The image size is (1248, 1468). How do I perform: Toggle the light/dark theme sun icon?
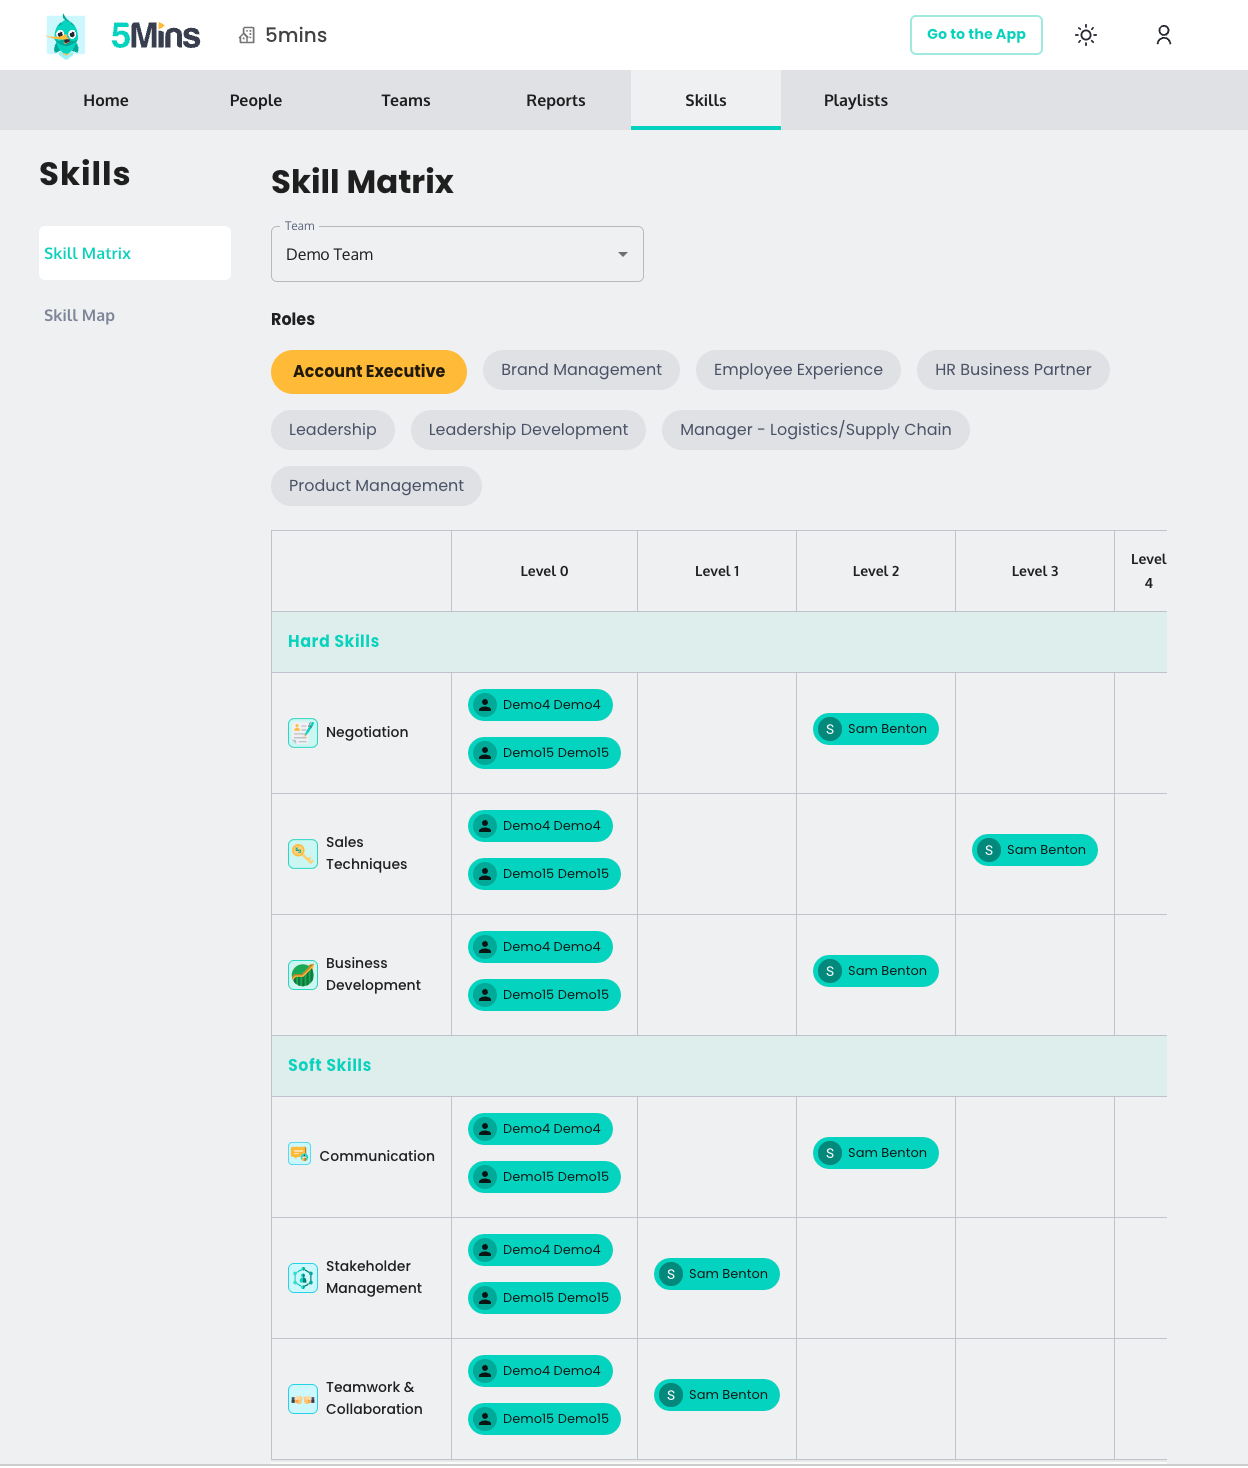click(x=1086, y=35)
